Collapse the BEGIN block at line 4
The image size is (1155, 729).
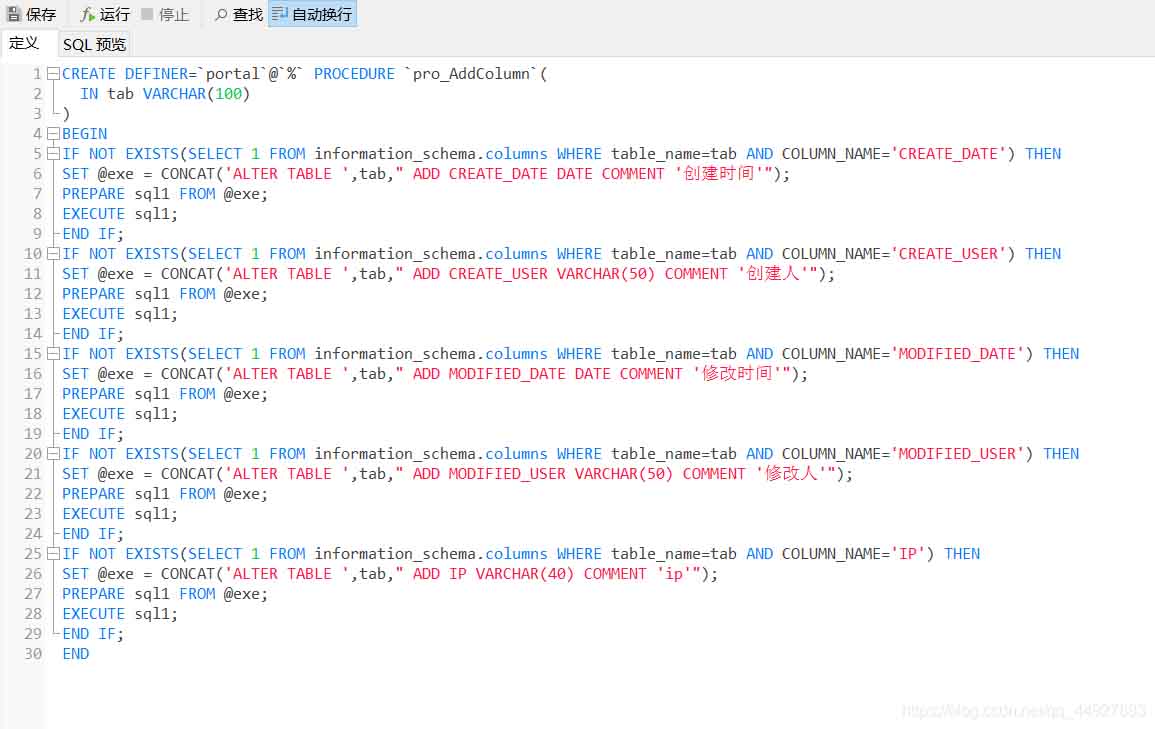click(53, 134)
